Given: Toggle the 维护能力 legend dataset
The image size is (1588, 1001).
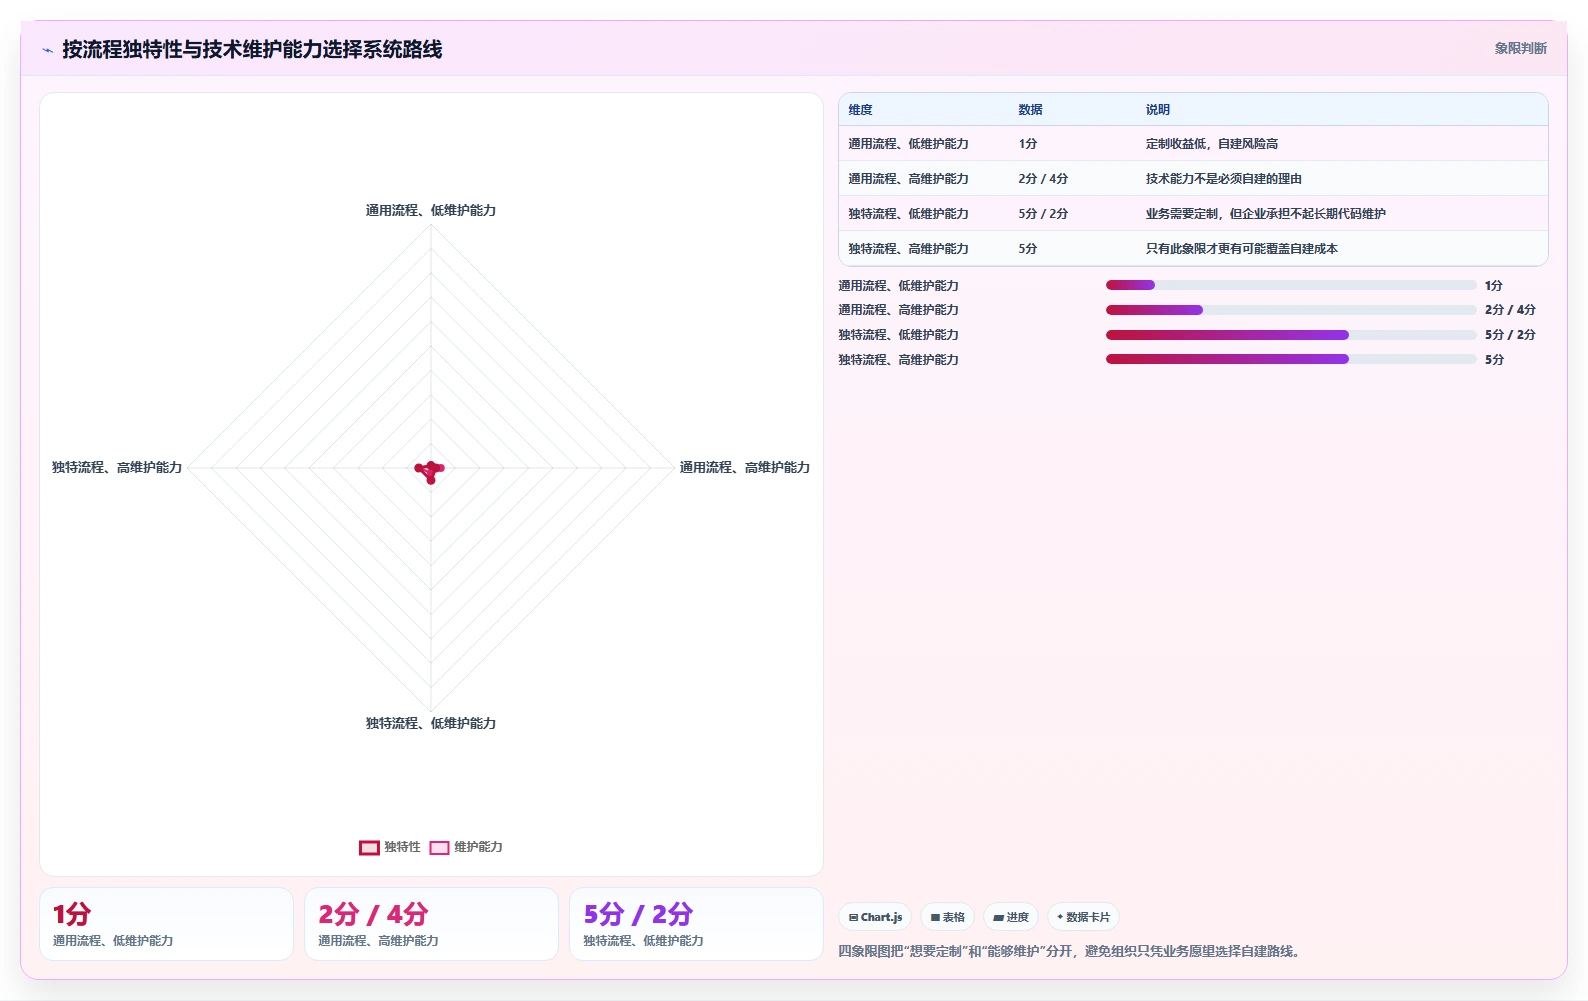Looking at the screenshot, I should pyautogui.click(x=466, y=847).
